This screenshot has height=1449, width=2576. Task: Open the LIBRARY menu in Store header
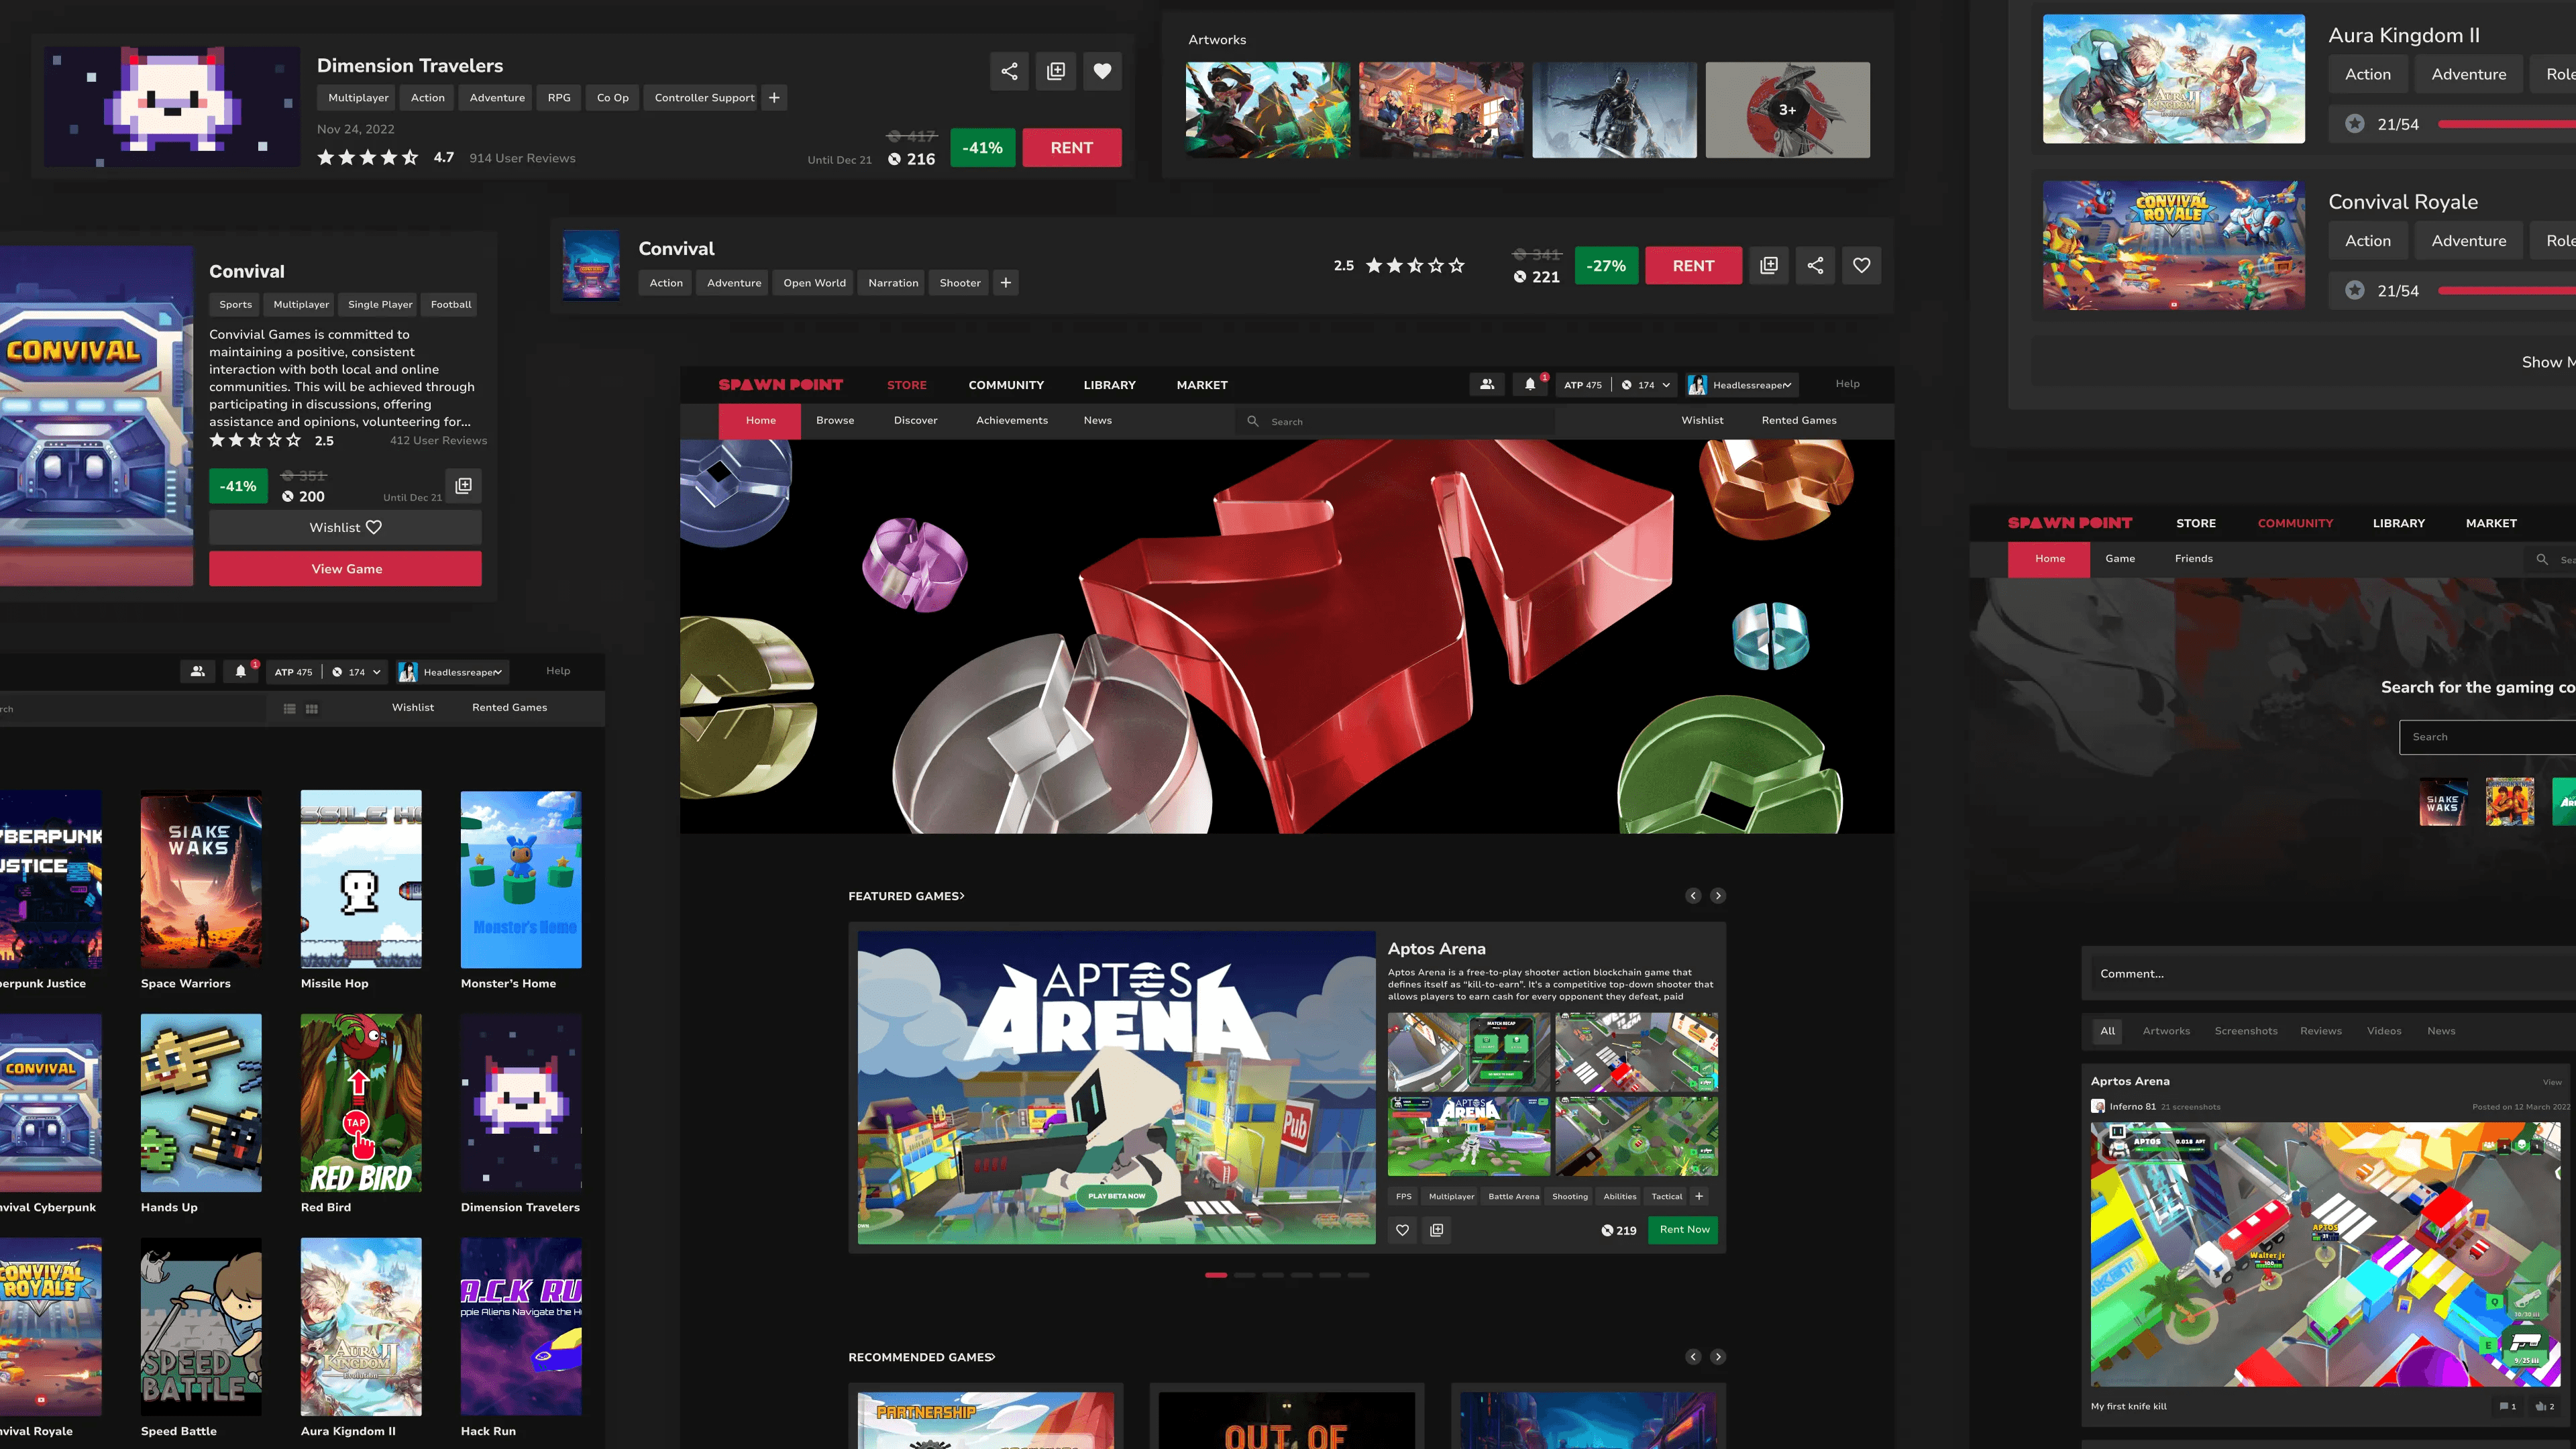pyautogui.click(x=1109, y=385)
